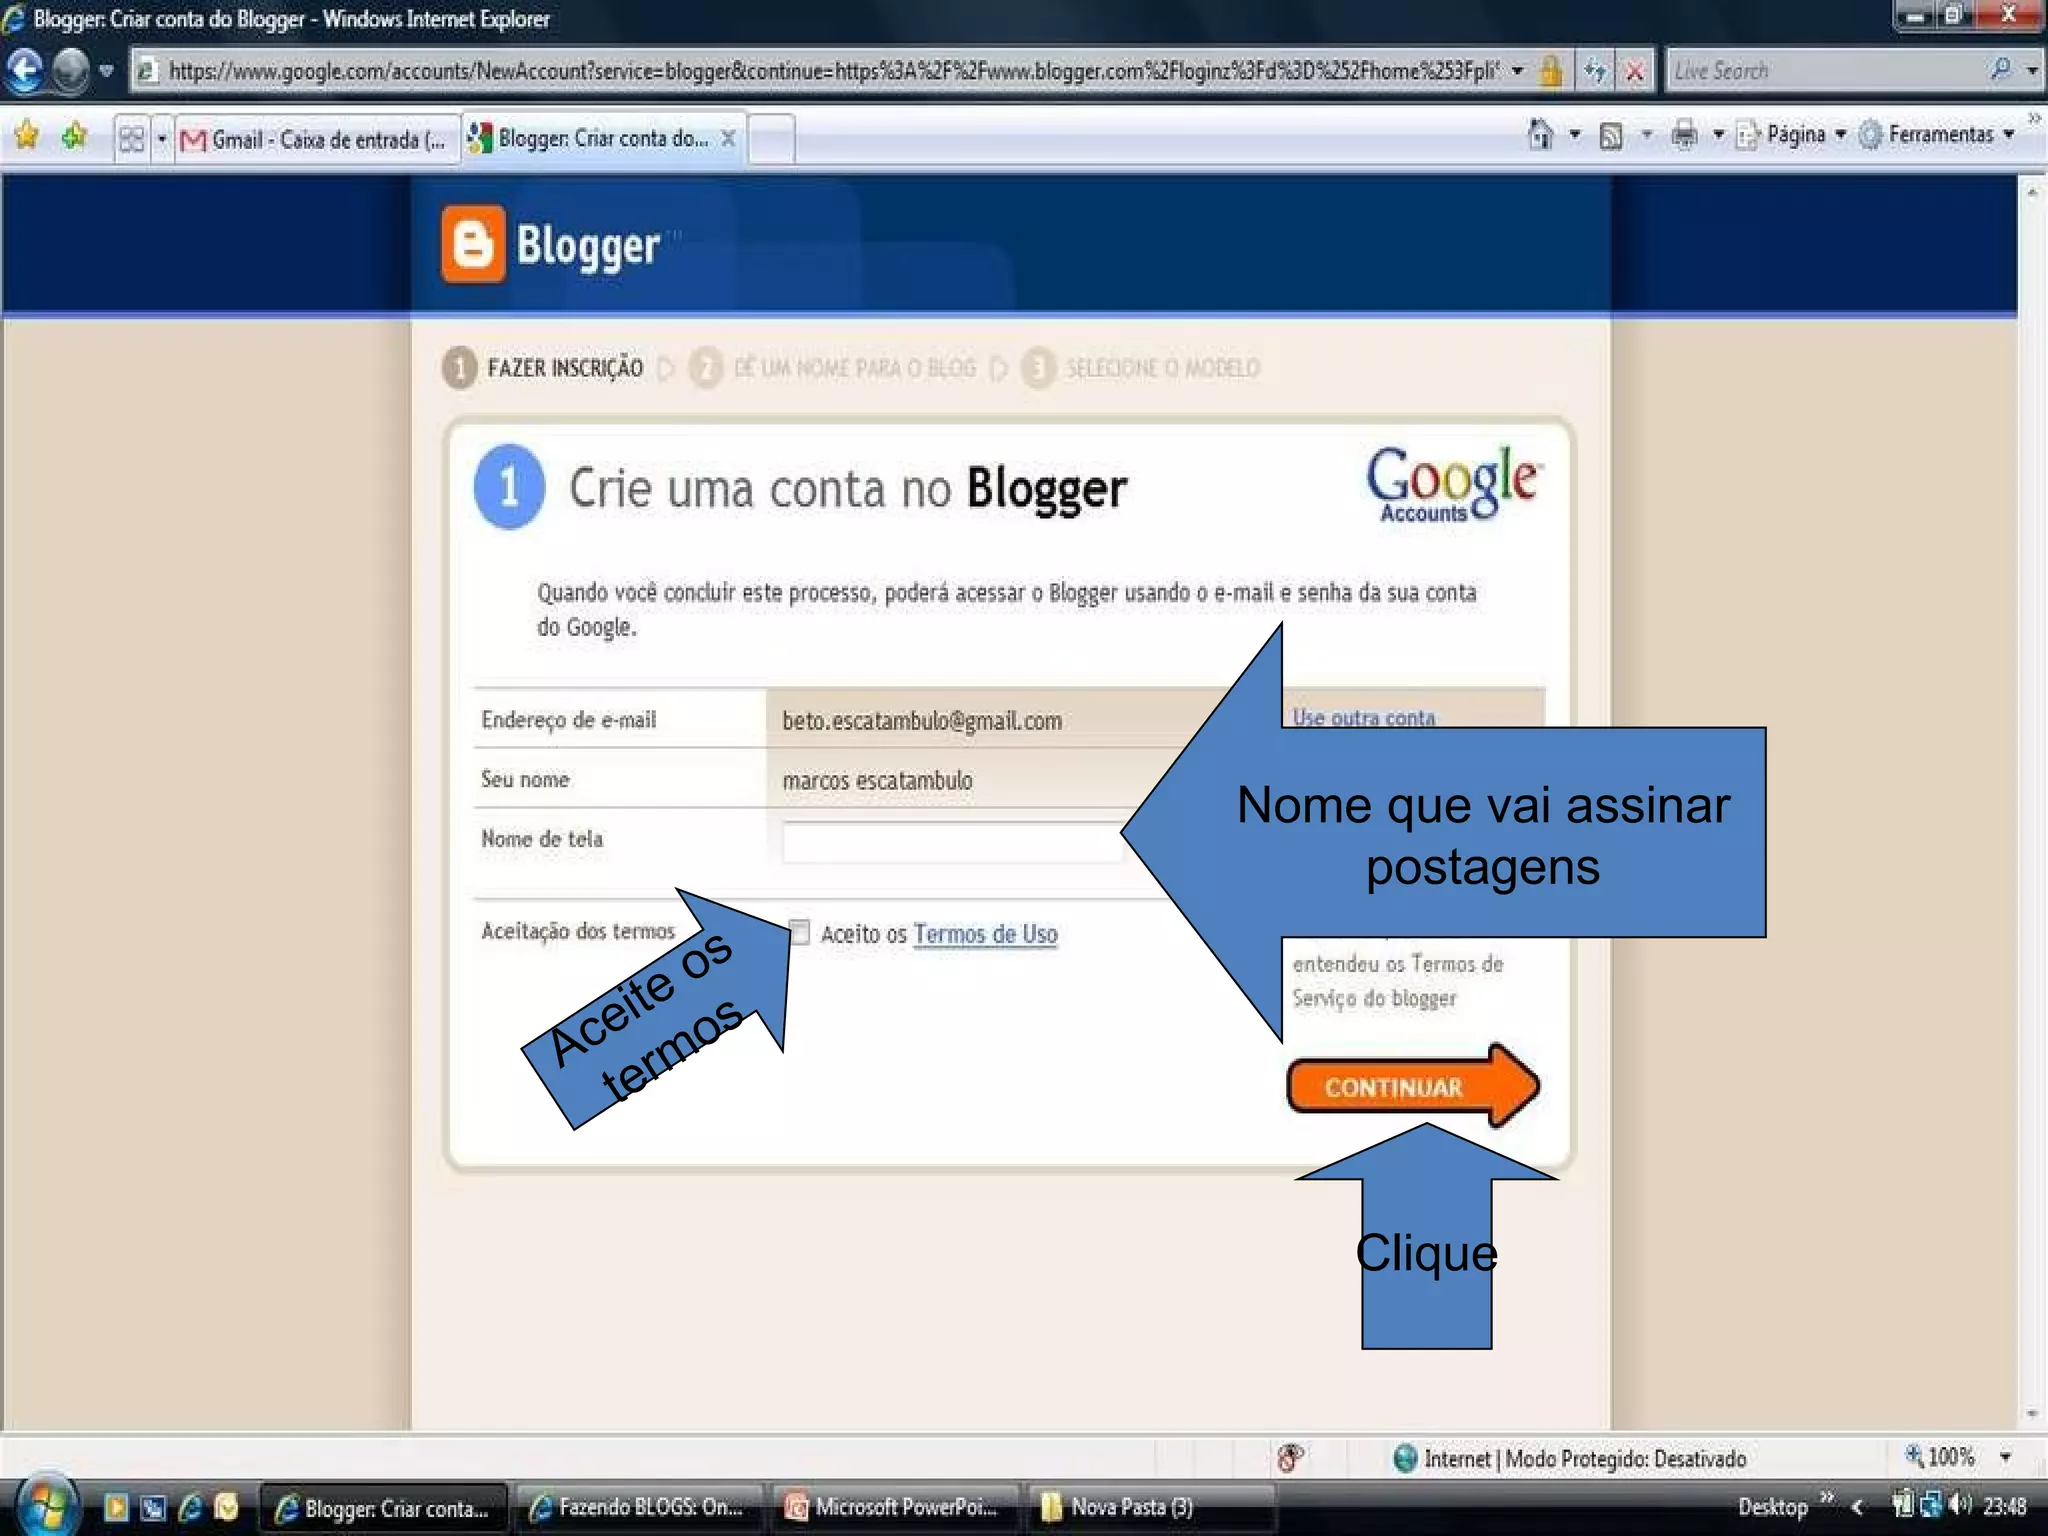This screenshot has height=1536, width=2048.
Task: Click the Print icon in the toolbar
Action: tap(1684, 135)
